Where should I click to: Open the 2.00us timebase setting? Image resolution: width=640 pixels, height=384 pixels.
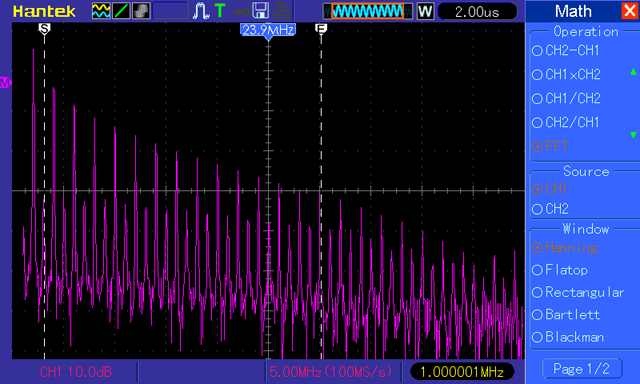tap(477, 11)
